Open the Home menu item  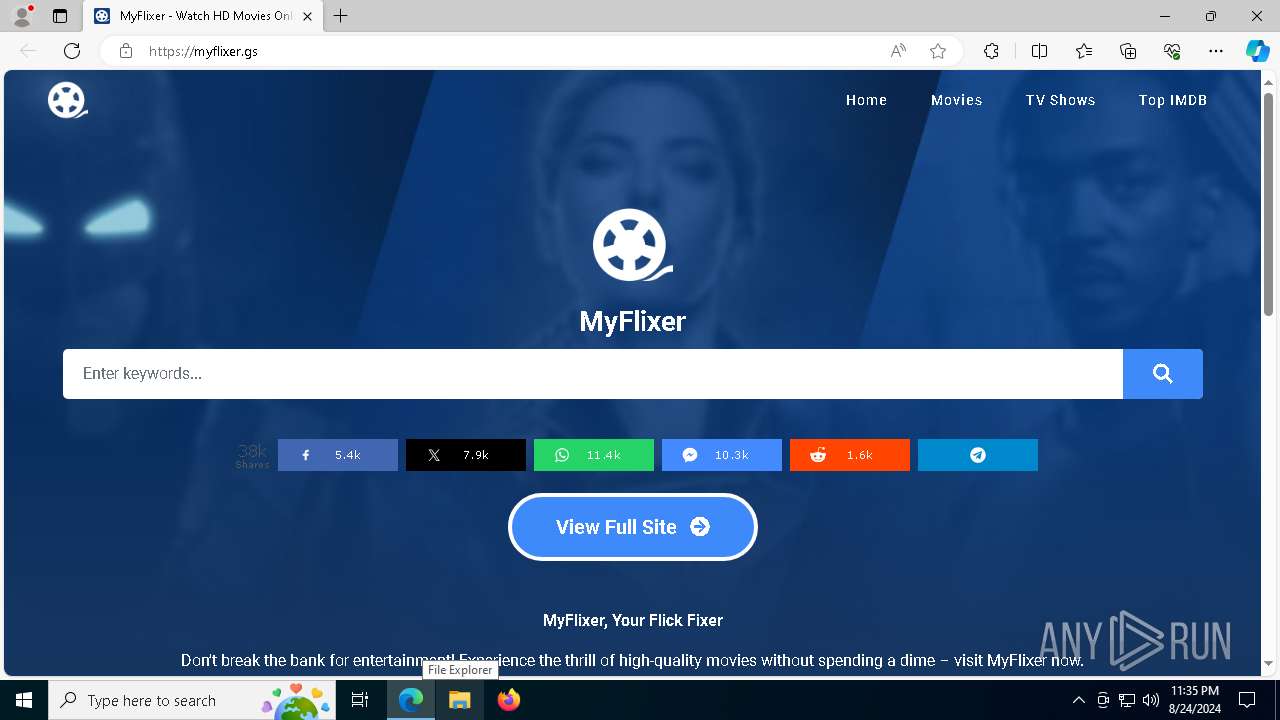tap(866, 100)
